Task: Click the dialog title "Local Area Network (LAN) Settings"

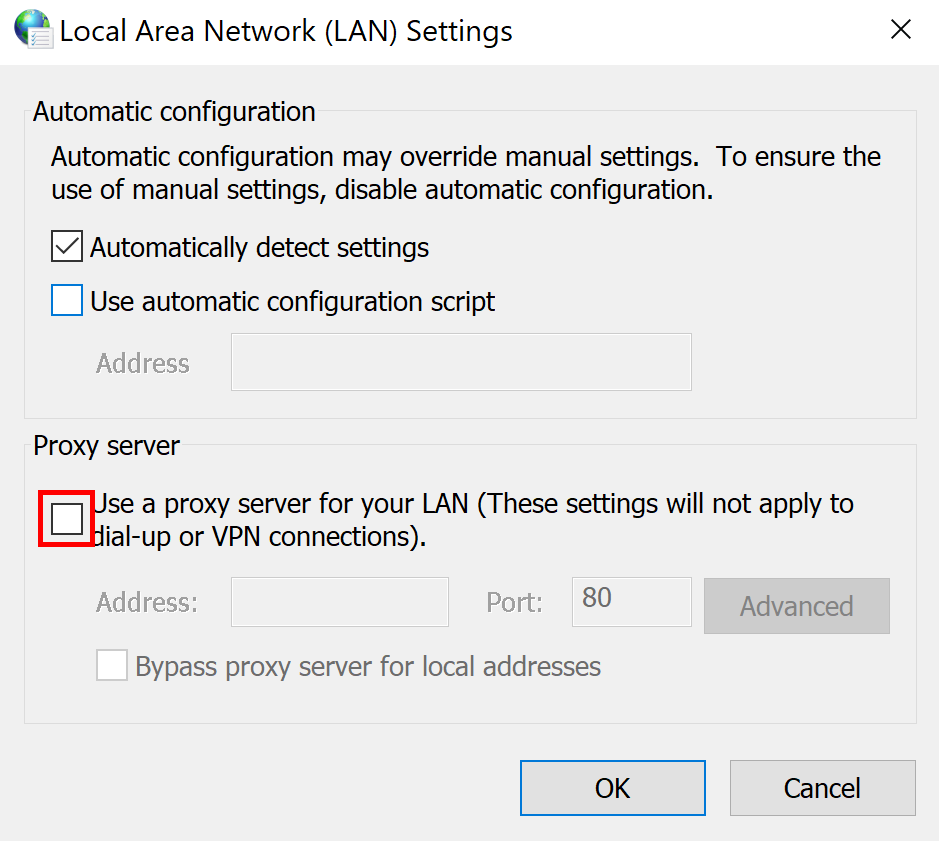Action: click(x=286, y=32)
